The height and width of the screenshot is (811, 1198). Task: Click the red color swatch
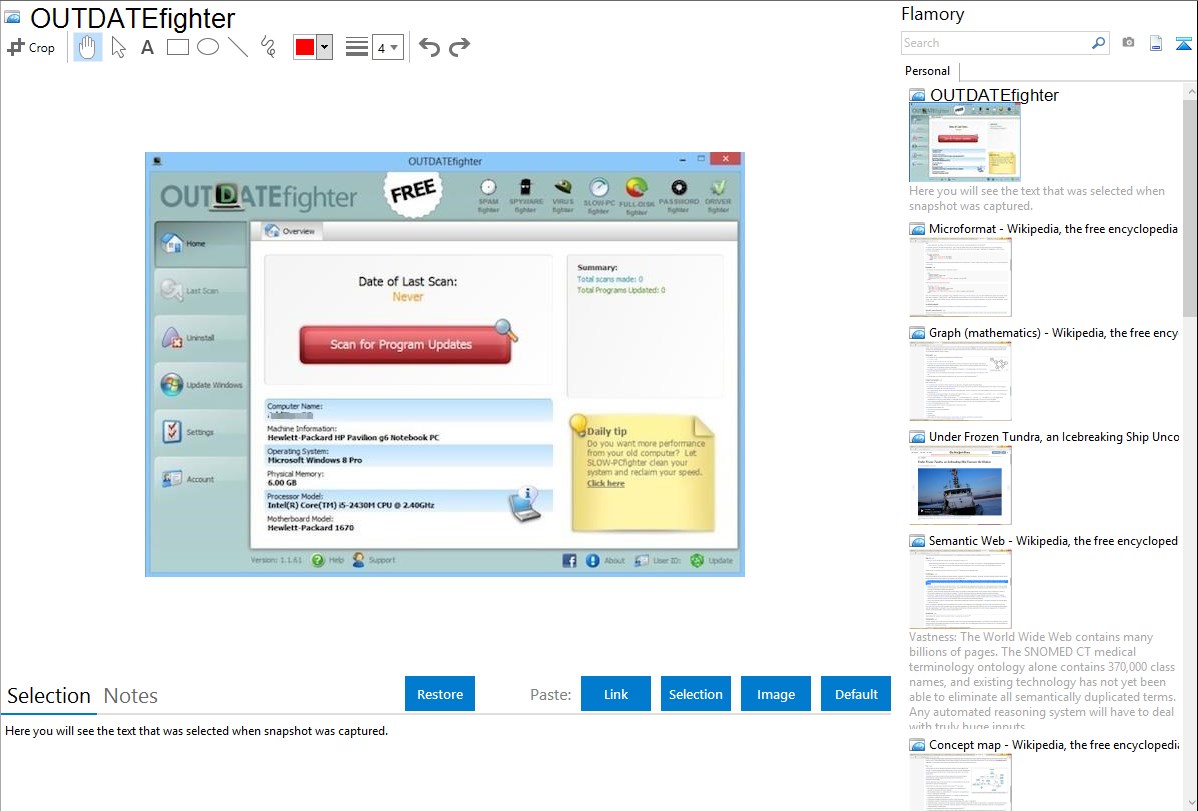click(x=305, y=47)
